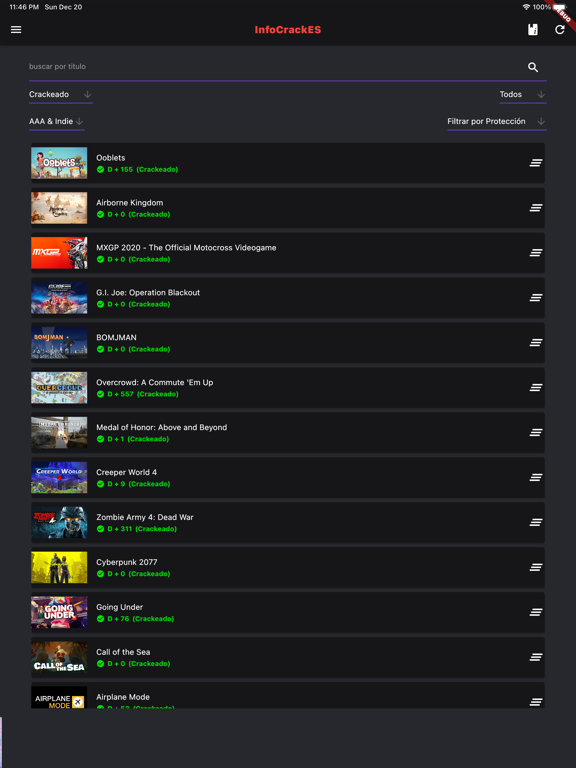Select the Going Under title text

tap(120, 607)
